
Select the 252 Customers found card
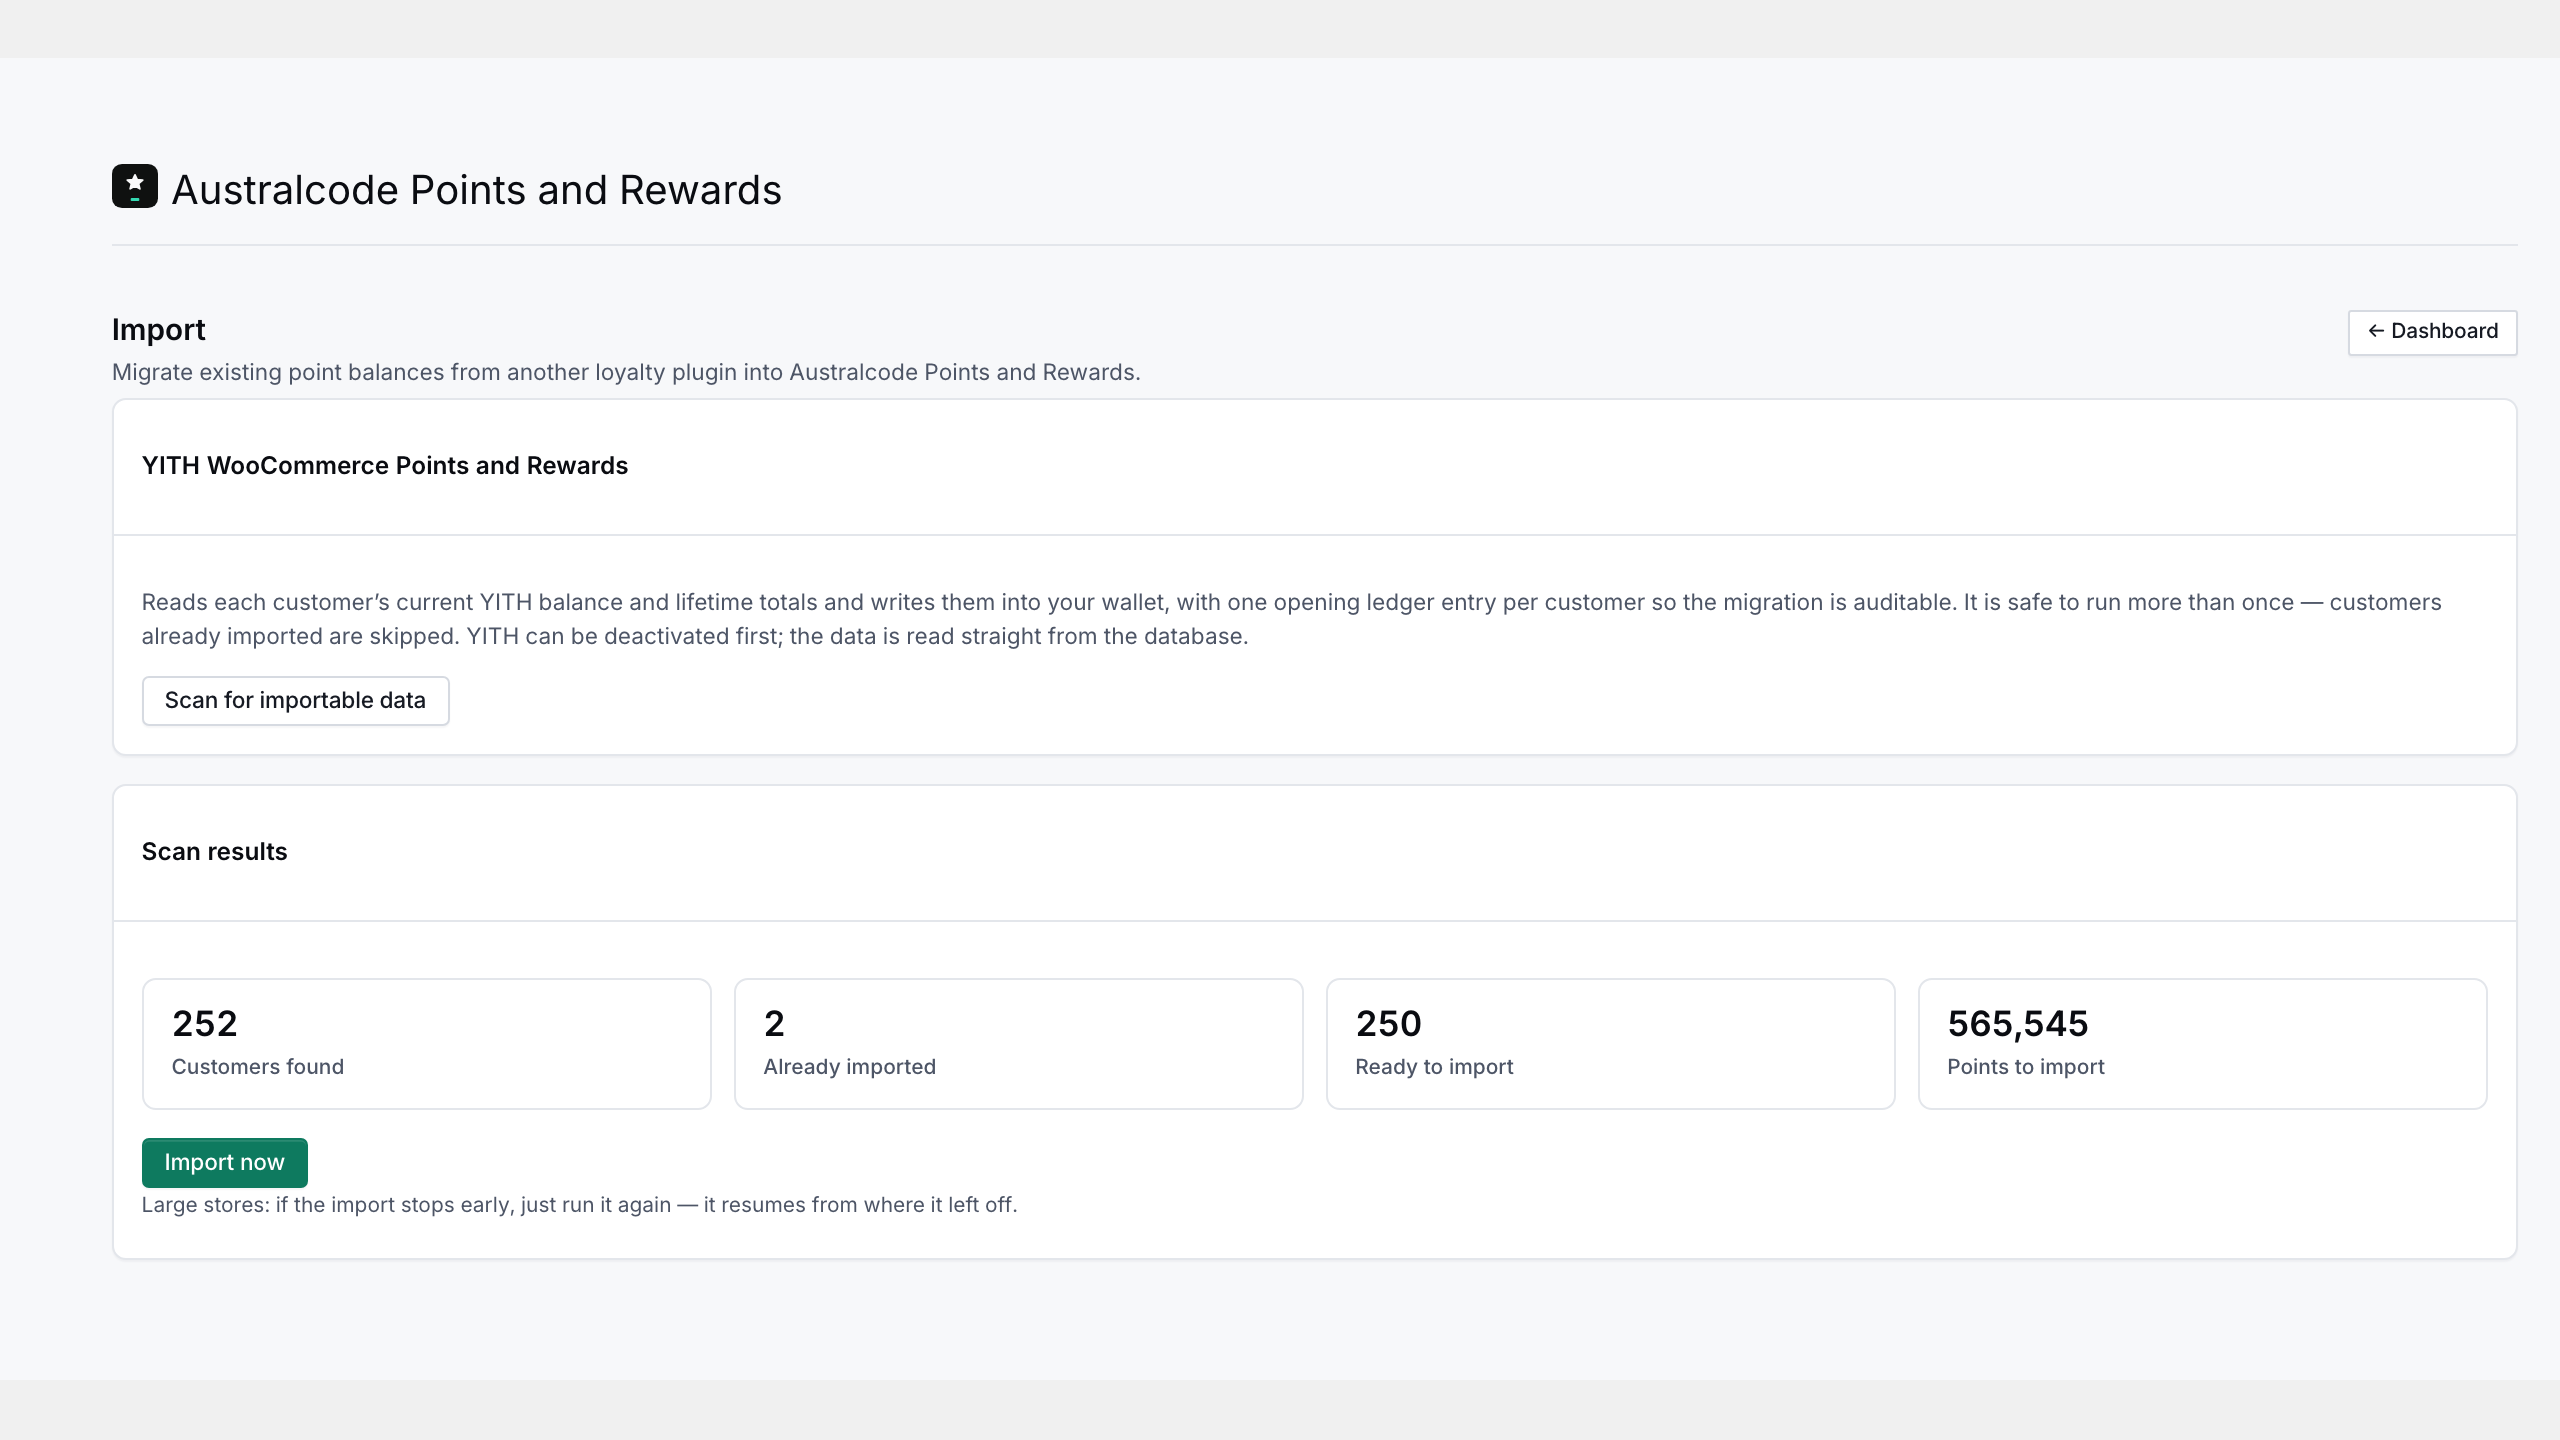coord(427,1044)
